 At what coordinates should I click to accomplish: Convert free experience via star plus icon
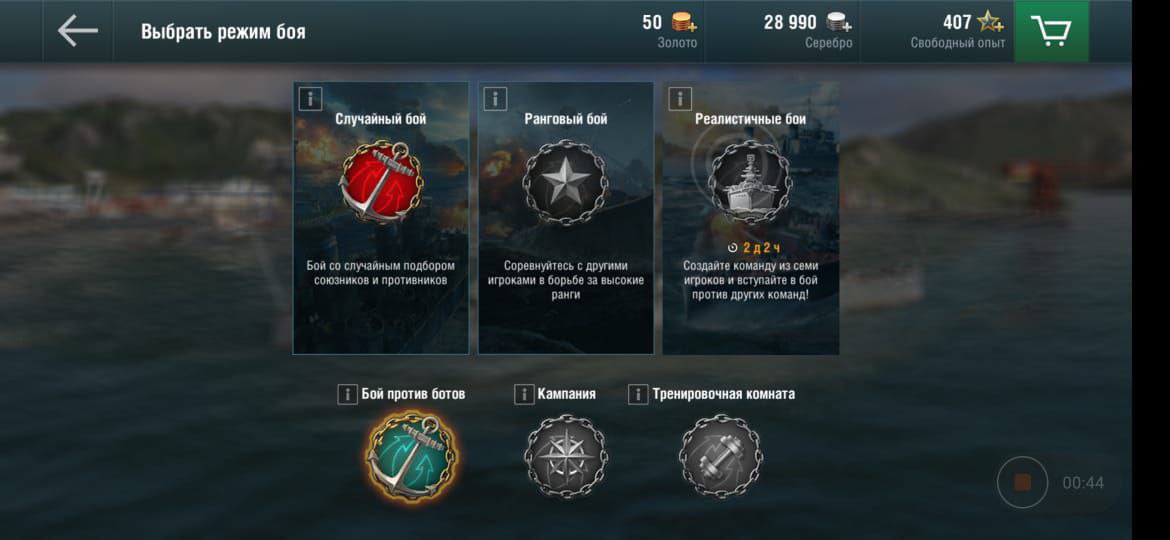(x=991, y=22)
